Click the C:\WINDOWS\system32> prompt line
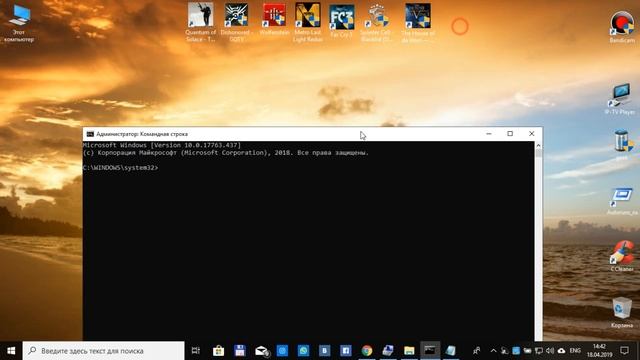 [x=120, y=167]
